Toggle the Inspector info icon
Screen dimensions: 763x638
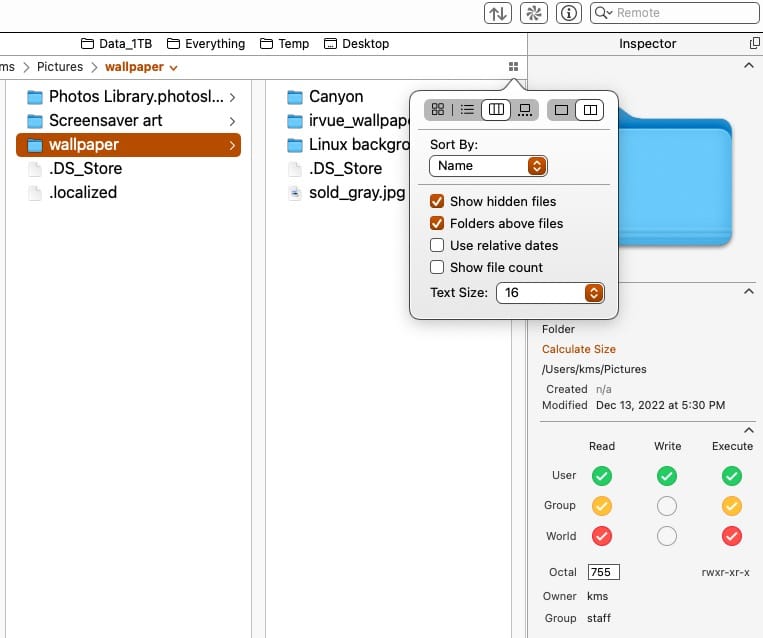pos(569,13)
